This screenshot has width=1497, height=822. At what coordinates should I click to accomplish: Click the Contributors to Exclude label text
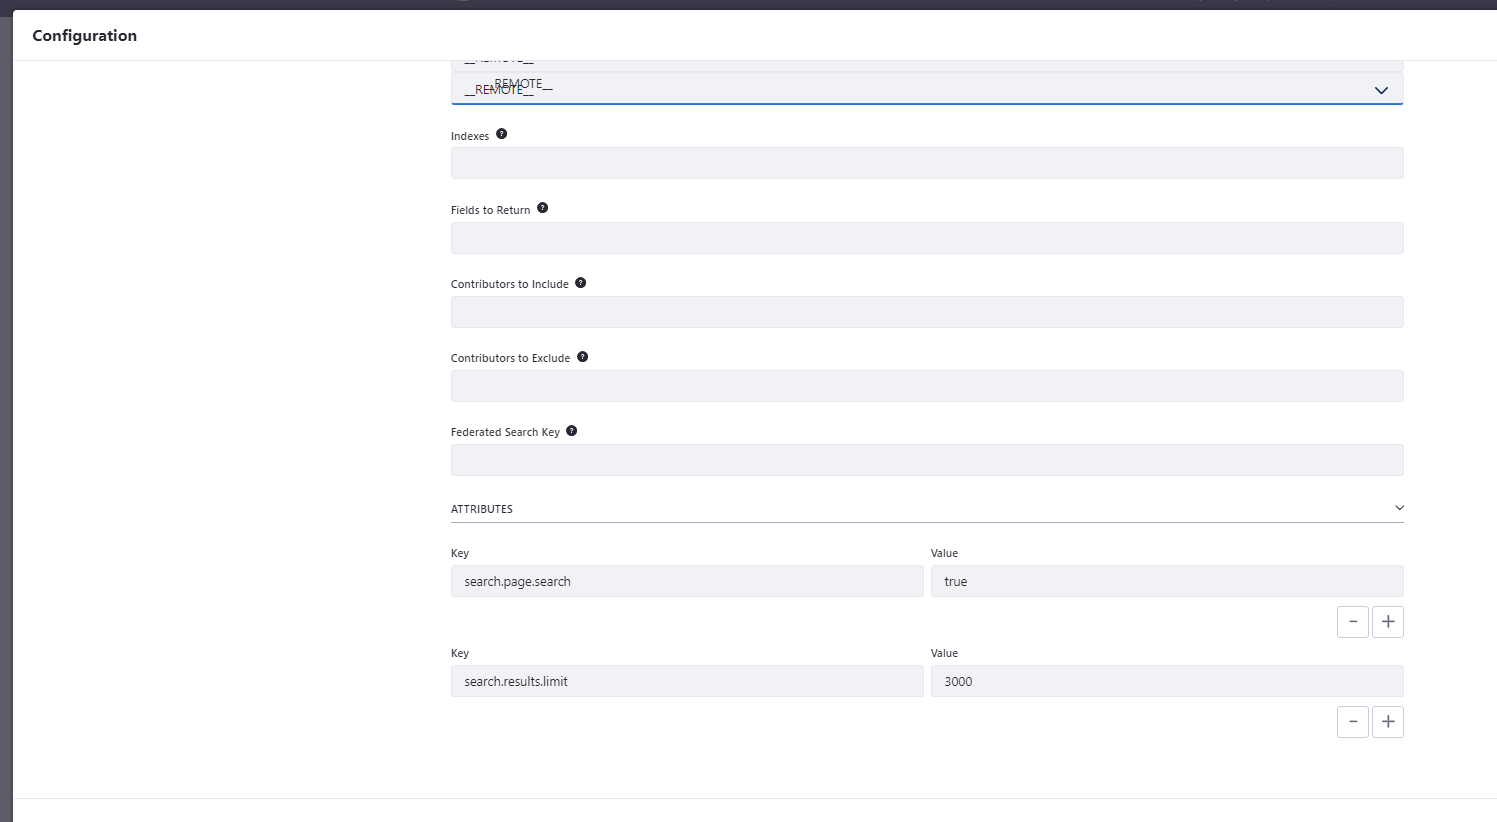pyautogui.click(x=510, y=358)
